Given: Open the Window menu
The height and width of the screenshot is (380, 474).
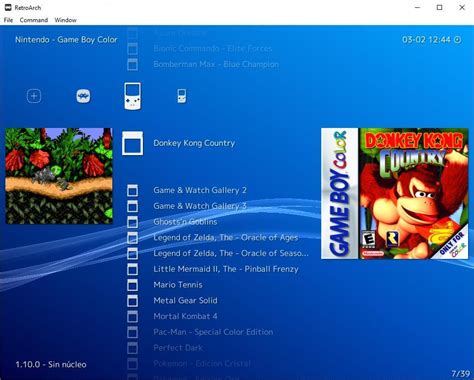Looking at the screenshot, I should pyautogui.click(x=65, y=20).
